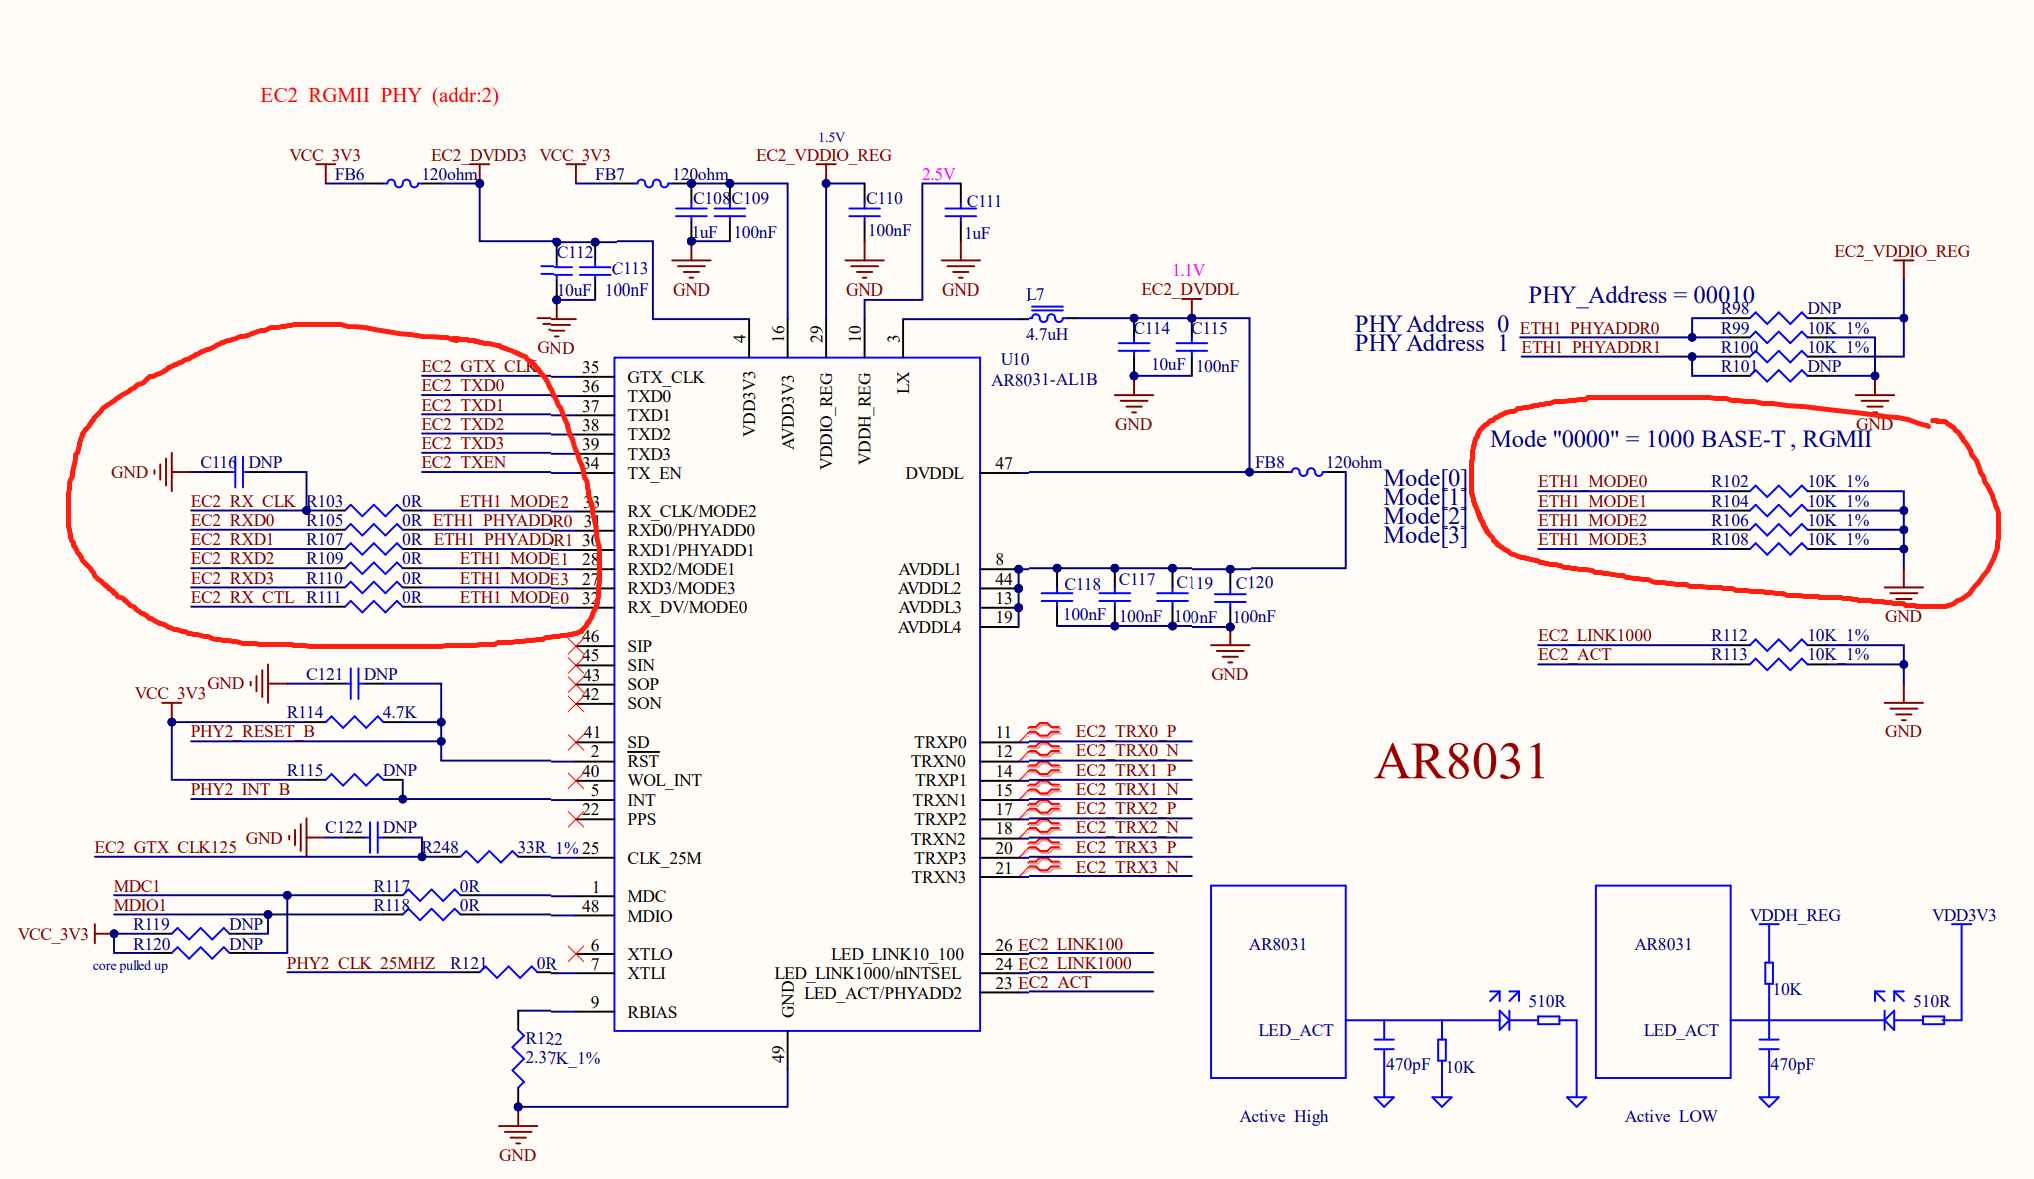
Task: Select the "PHY2_RESET_B" net label
Action: click(x=252, y=731)
